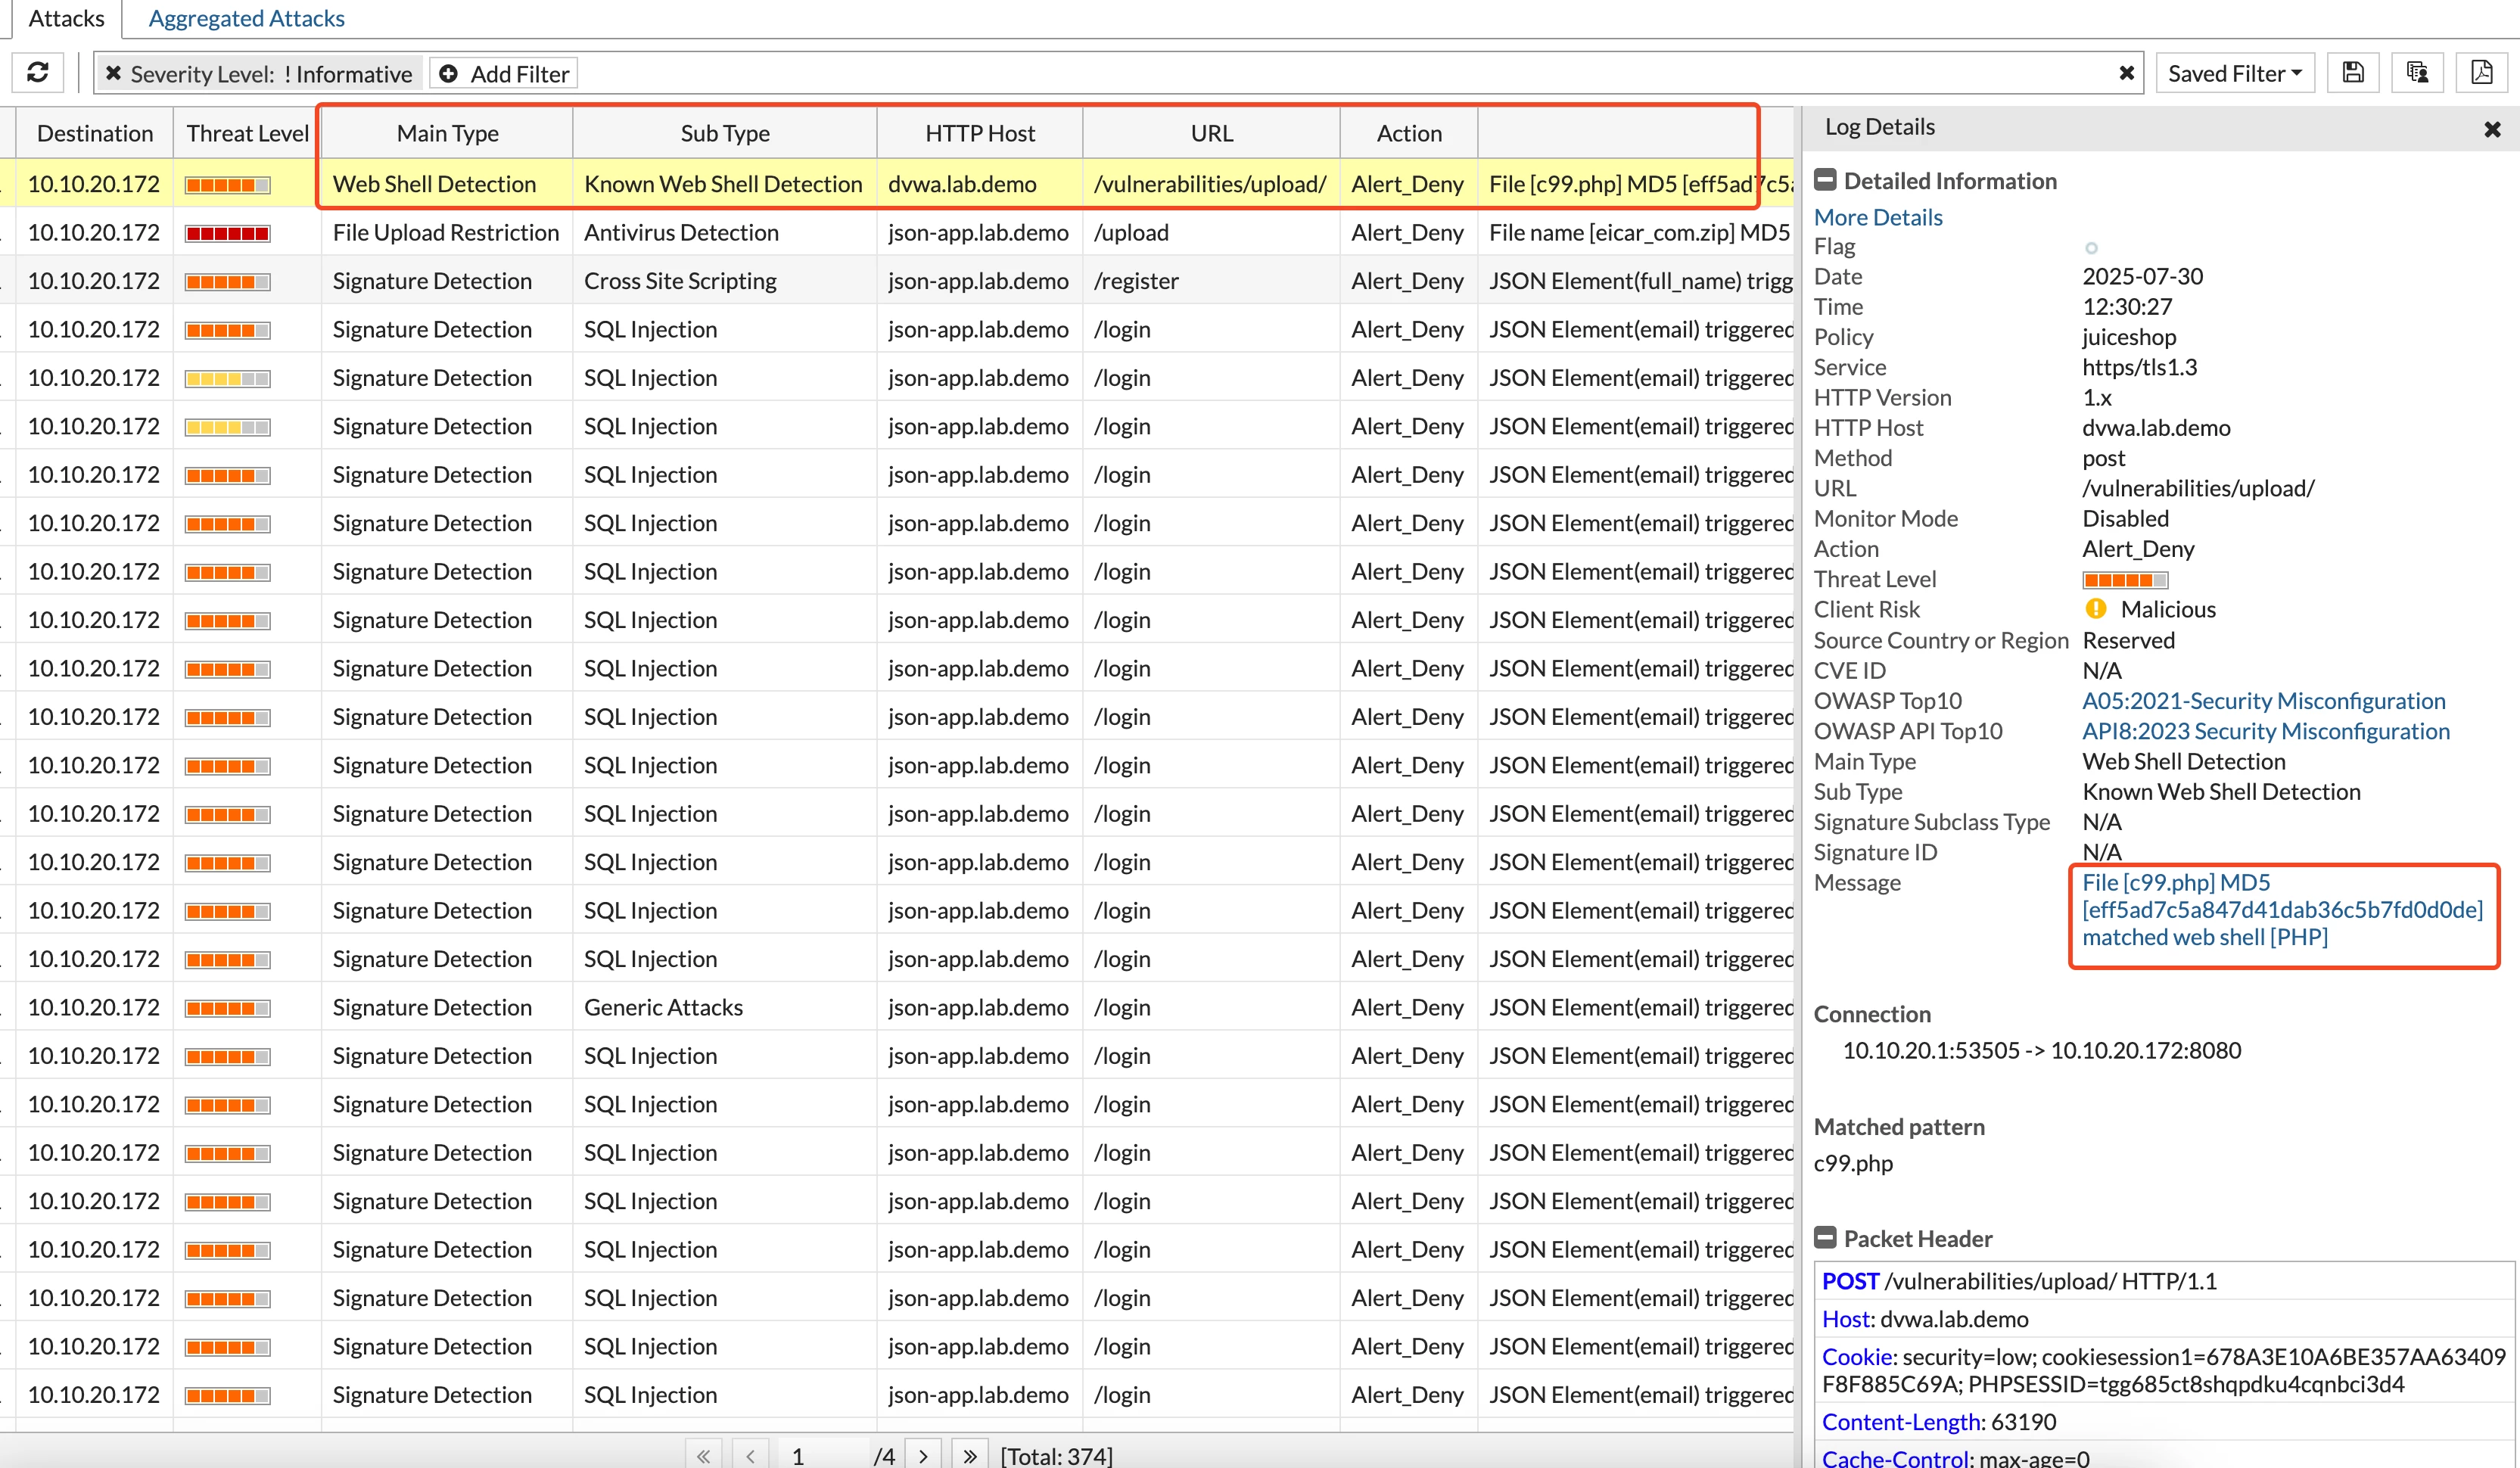Click the eicar_com.zip message cell
The image size is (2520, 1468).
[1638, 232]
